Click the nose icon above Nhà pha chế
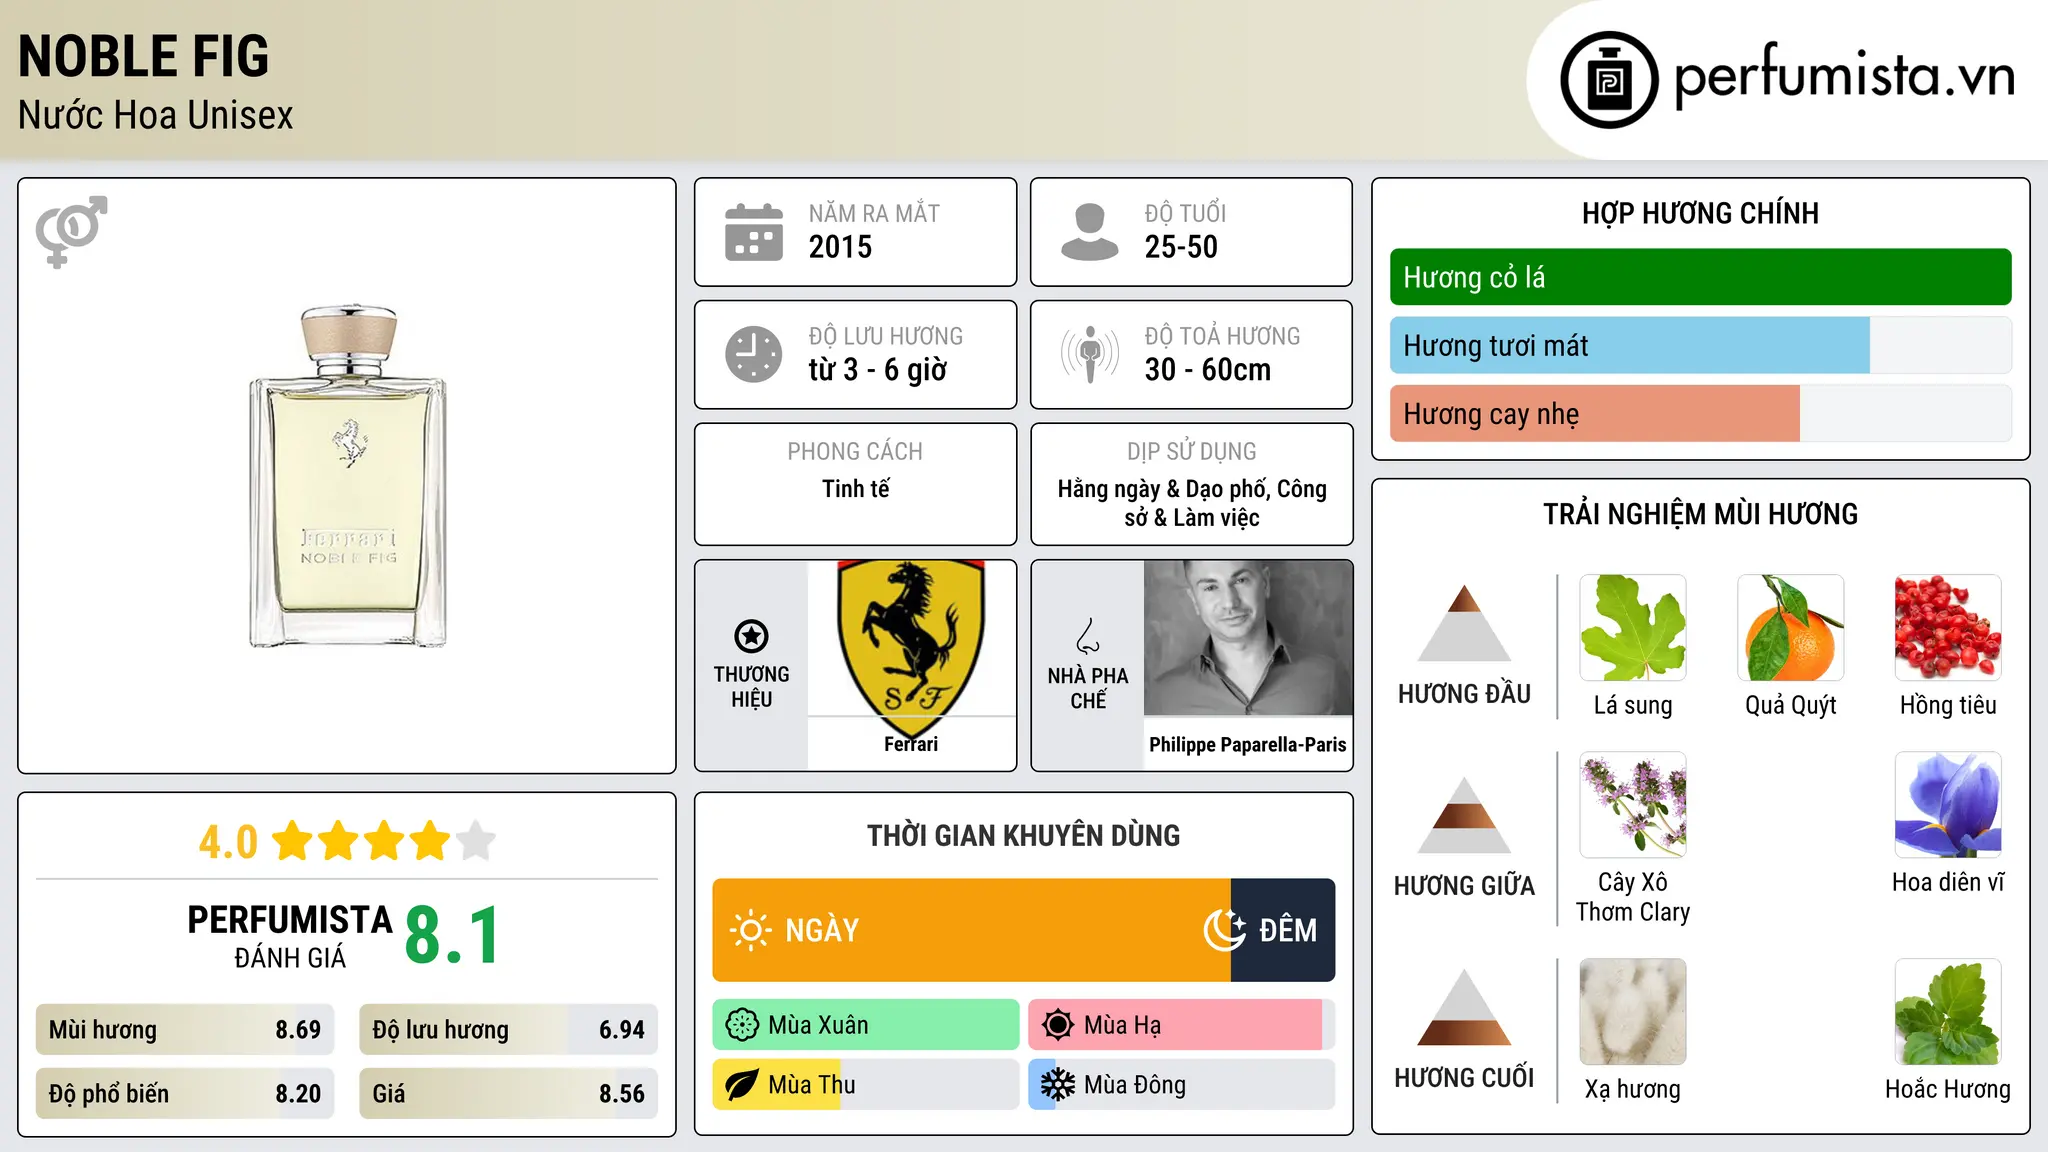 1088,636
